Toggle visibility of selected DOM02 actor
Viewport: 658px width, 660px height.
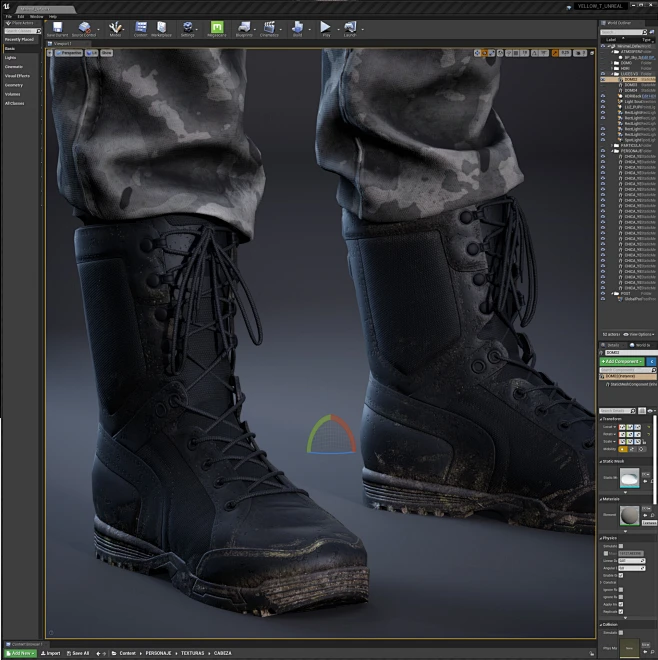coord(603,79)
